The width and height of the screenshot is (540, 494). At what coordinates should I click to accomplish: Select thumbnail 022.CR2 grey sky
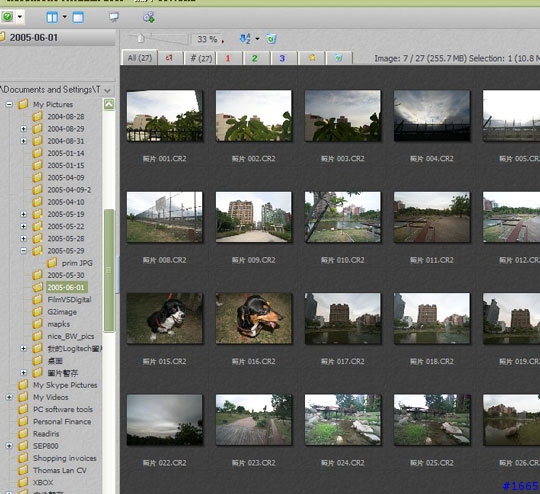tap(164, 420)
